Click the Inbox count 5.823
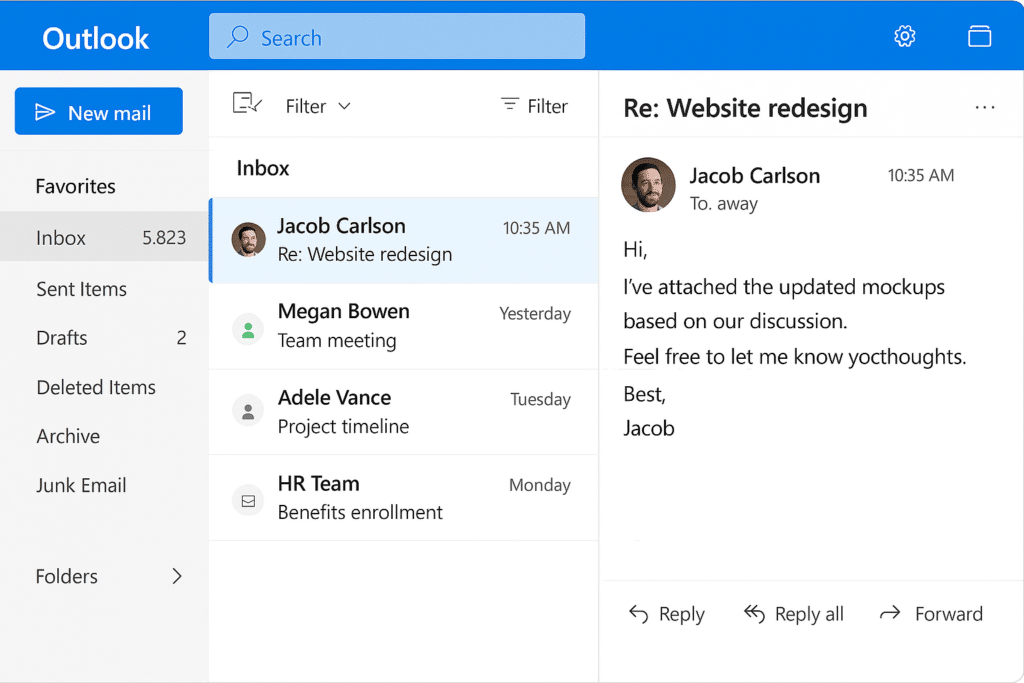This screenshot has width=1024, height=683. tap(164, 237)
